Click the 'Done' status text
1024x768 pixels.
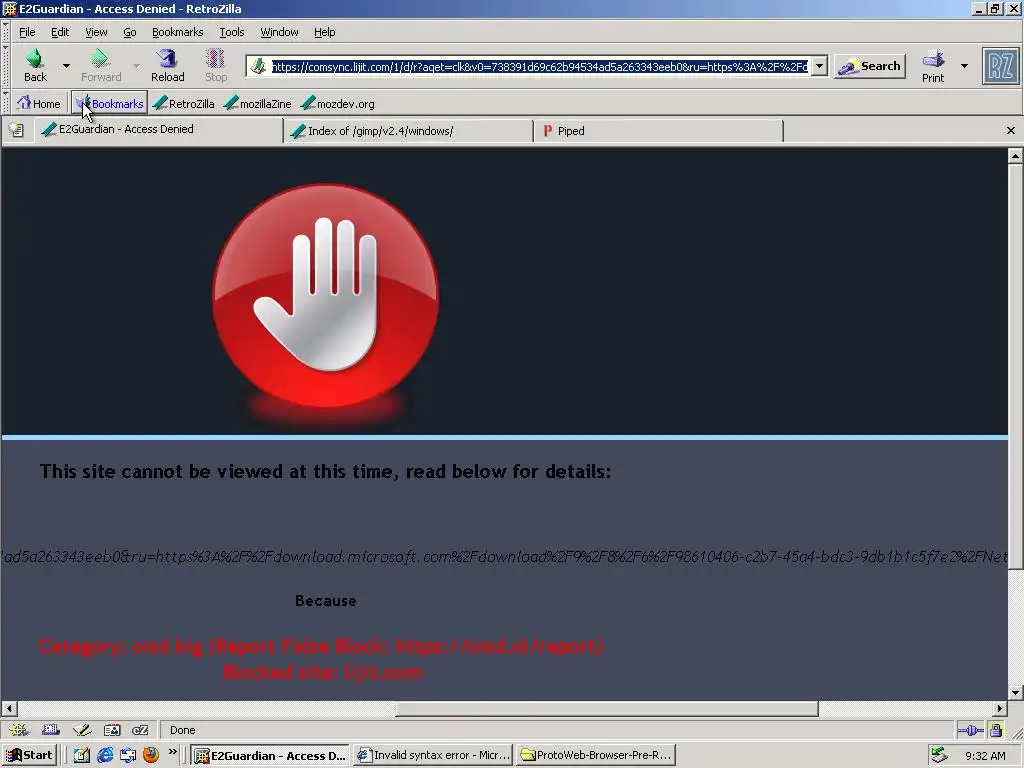182,730
